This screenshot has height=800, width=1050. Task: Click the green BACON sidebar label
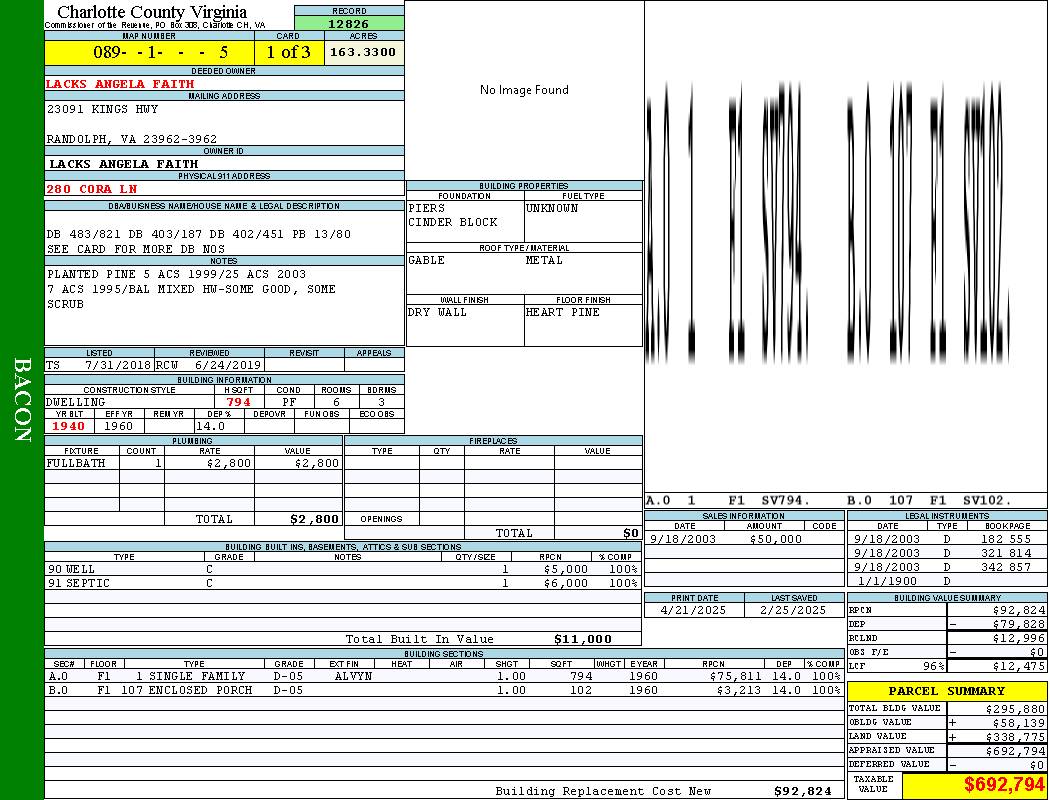coord(22,400)
